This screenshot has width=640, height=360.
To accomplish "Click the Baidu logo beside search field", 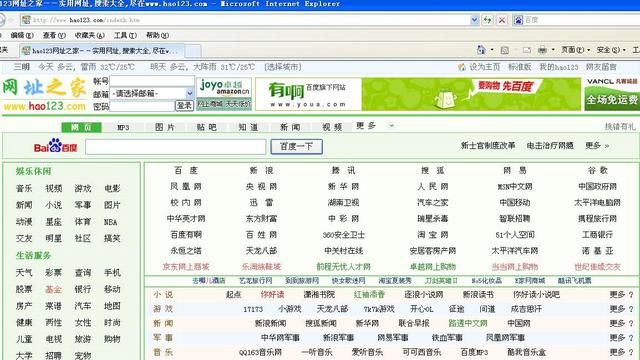I will click(x=56, y=146).
